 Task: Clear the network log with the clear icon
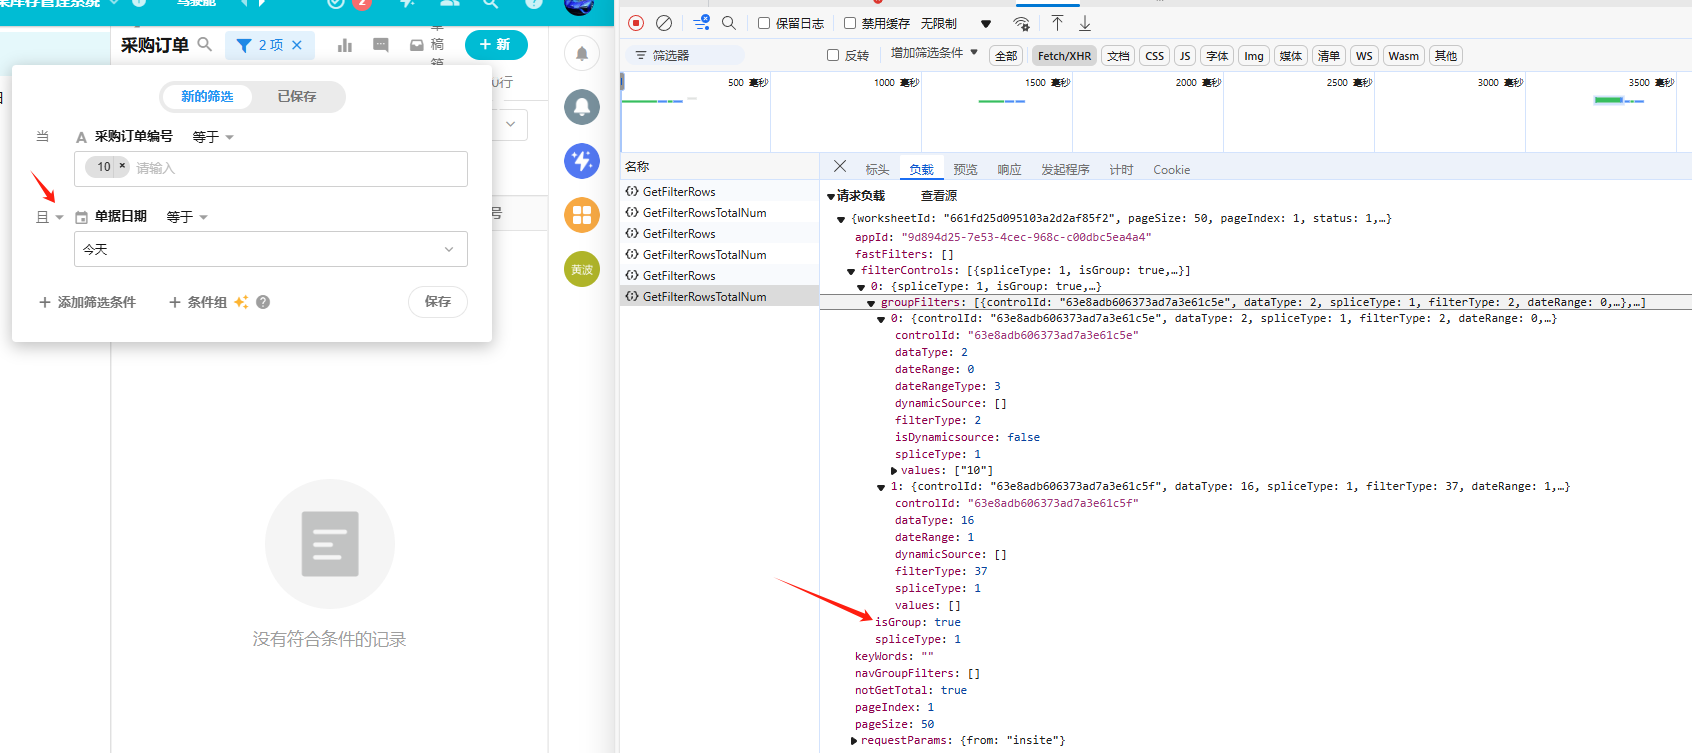(x=664, y=23)
